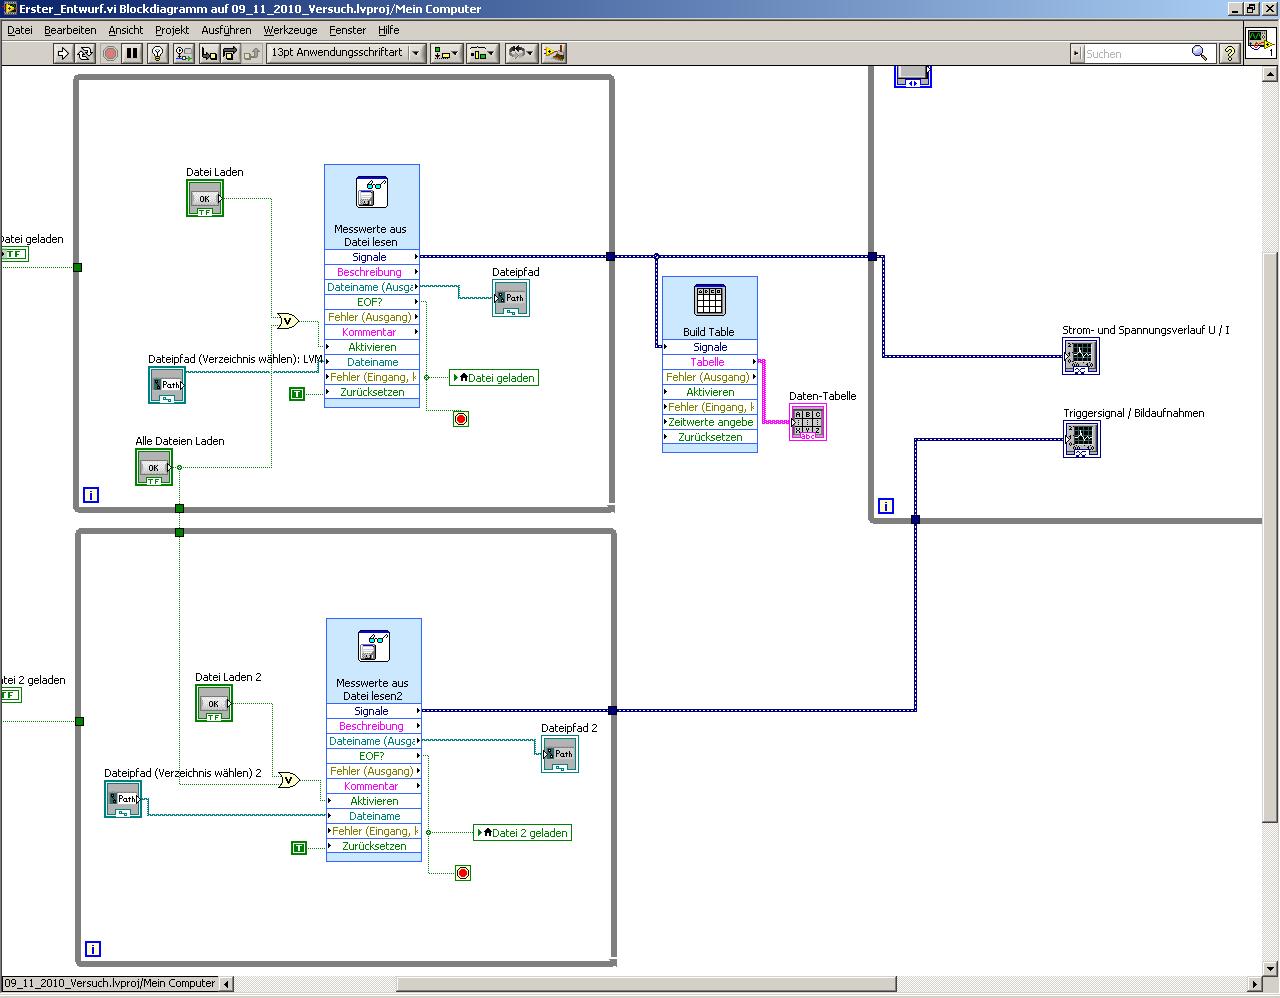The height and width of the screenshot is (998, 1280).
Task: Click Beschreibung in Messwerte aus Datei lesen
Action: tap(372, 272)
